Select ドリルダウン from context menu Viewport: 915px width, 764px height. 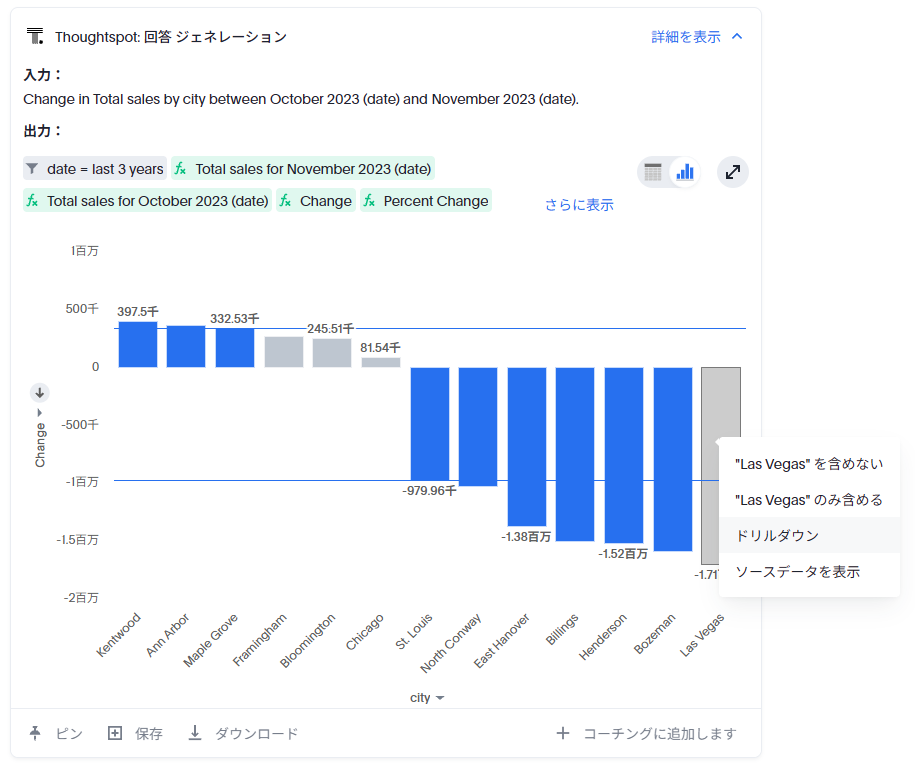click(777, 535)
